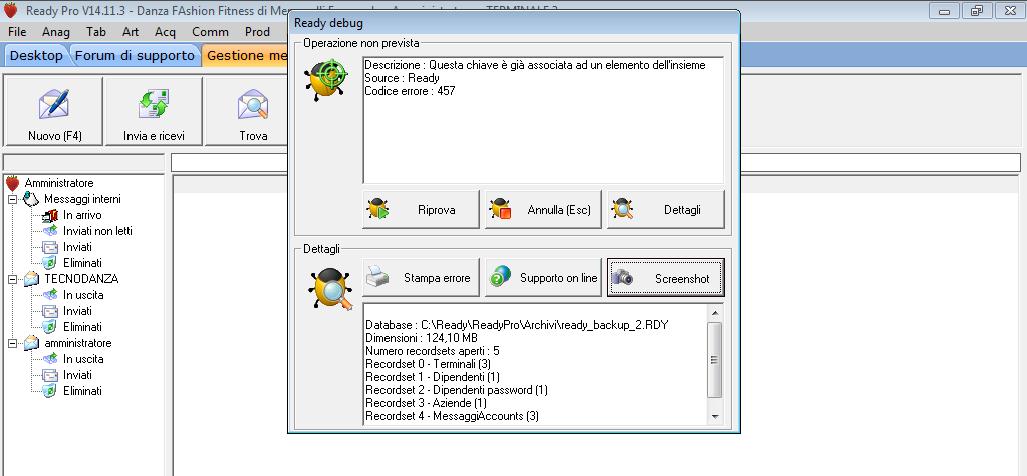This screenshot has width=1027, height=476.
Task: Click the TECNODANZA envelope icon
Action: point(31,279)
